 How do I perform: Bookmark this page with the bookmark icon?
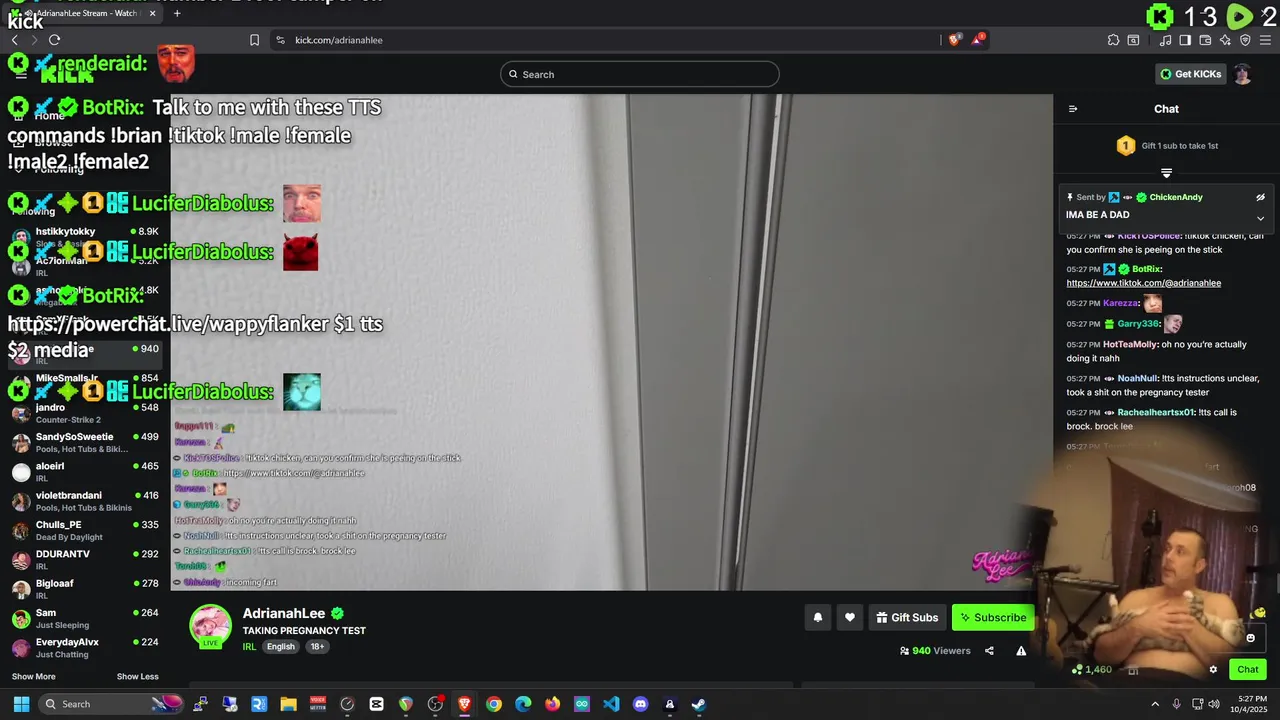point(254,40)
